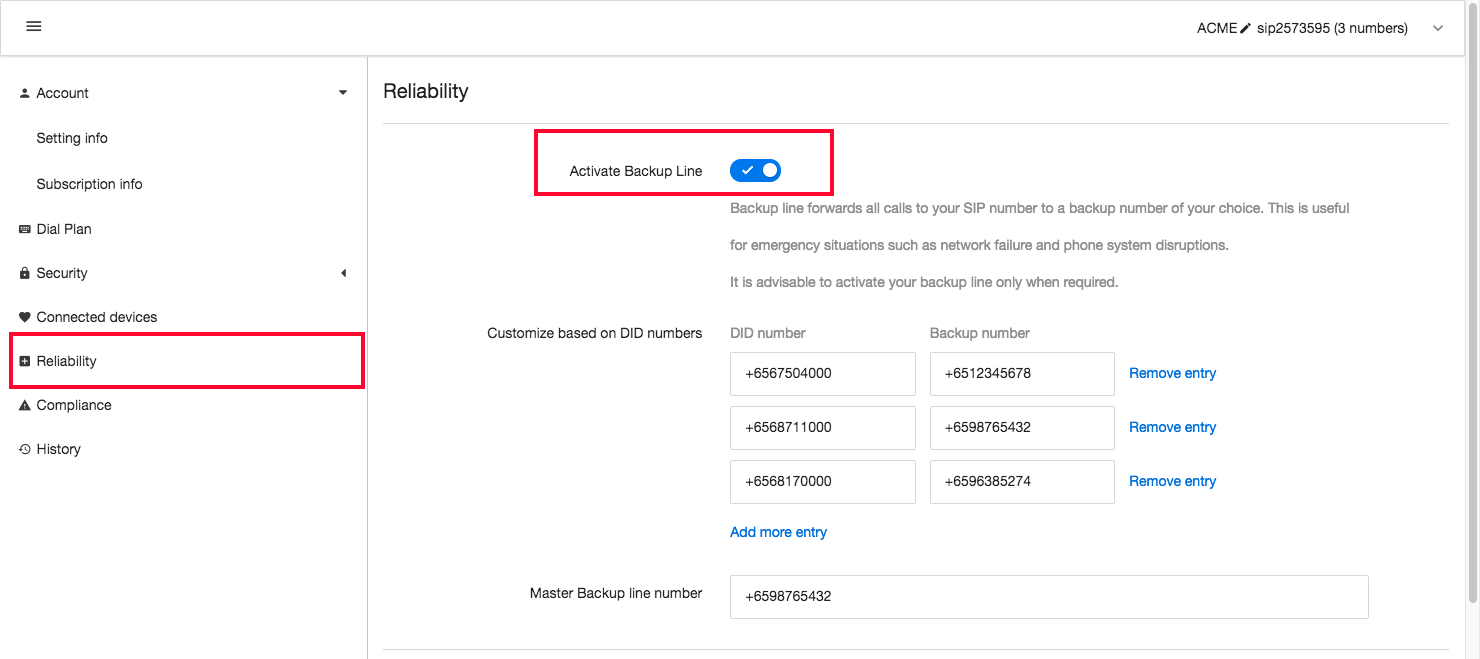The height and width of the screenshot is (659, 1480).
Task: Edit backup number +6598765432 for +6568711000
Action: tap(1022, 427)
